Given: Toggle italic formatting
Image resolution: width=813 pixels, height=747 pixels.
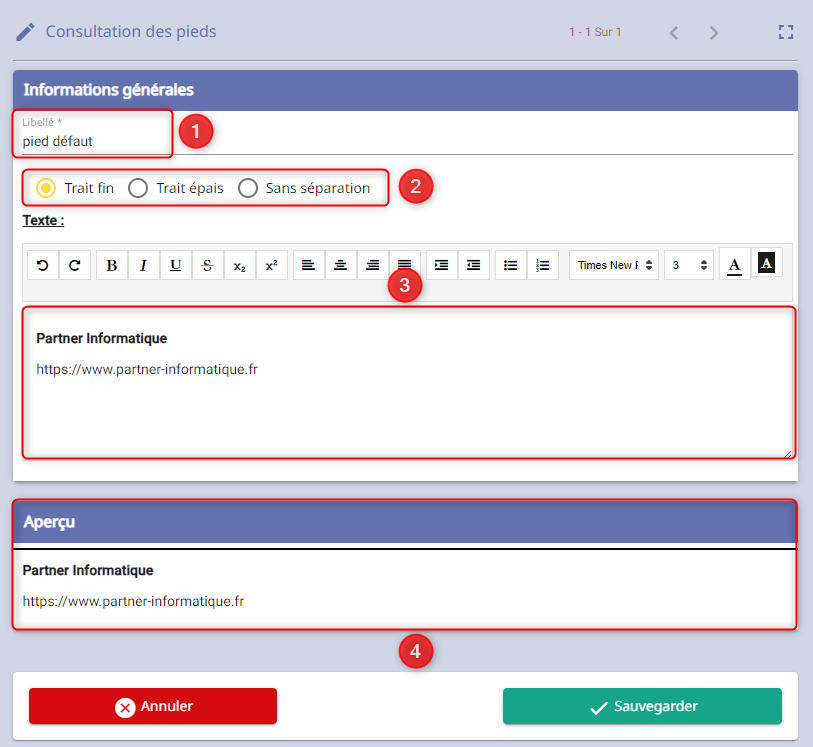Looking at the screenshot, I should 144,265.
